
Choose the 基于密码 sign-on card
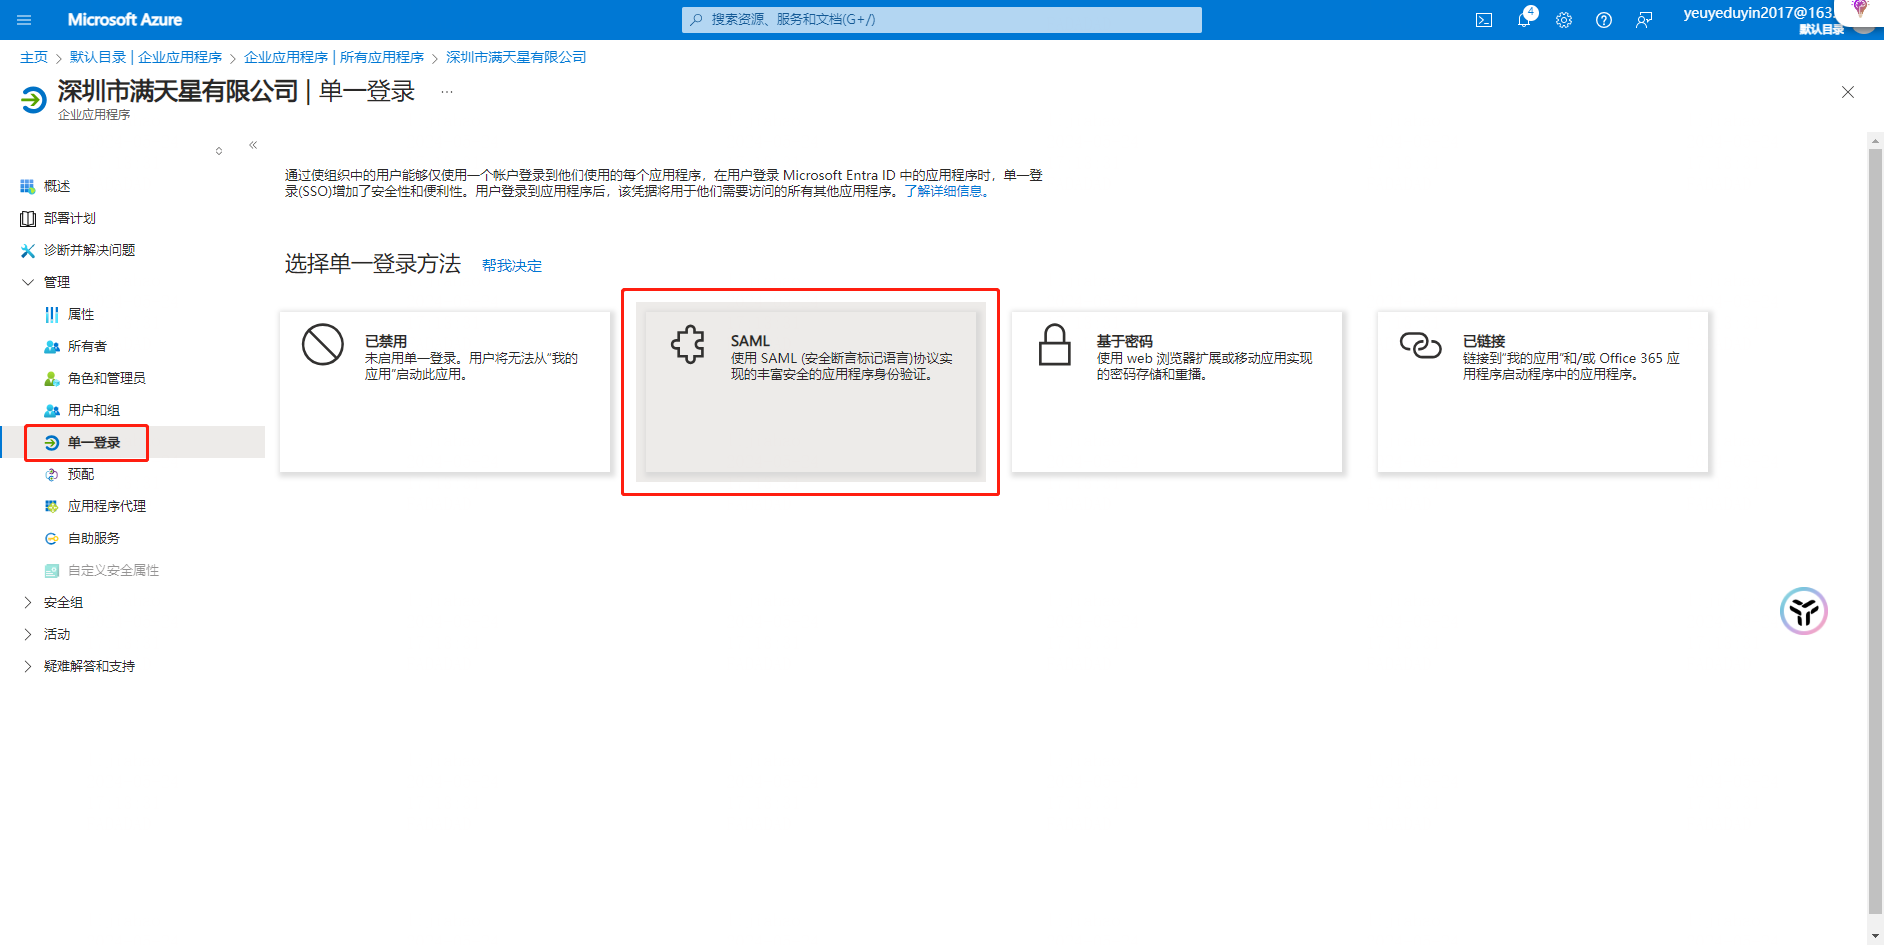[x=1177, y=391]
